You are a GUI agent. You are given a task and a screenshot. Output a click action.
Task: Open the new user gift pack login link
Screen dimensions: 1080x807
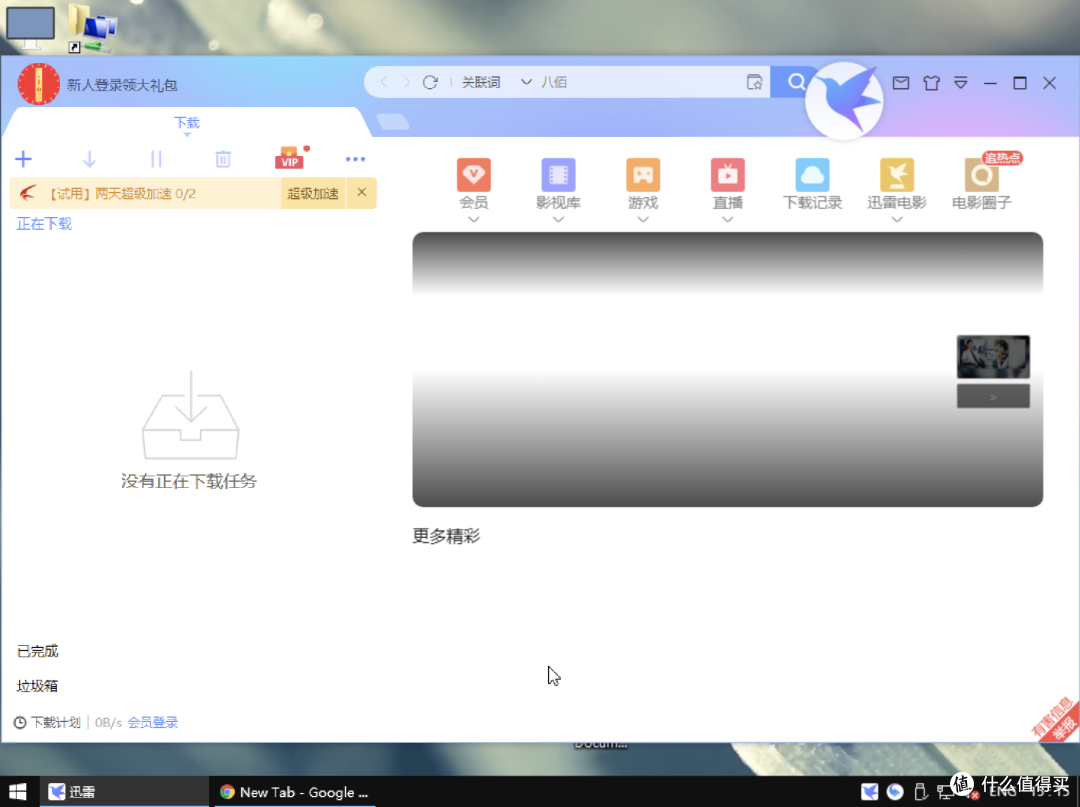(122, 85)
